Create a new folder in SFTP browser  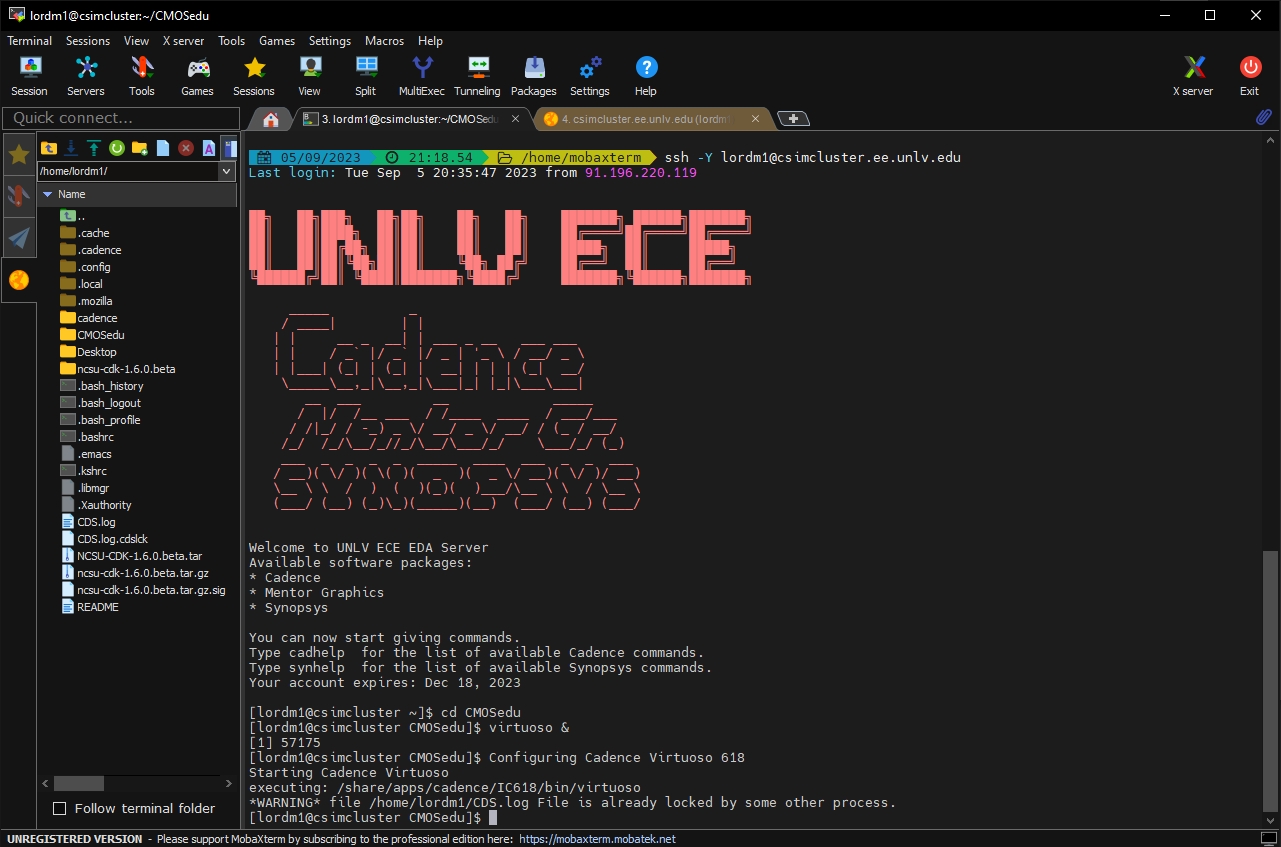point(140,148)
